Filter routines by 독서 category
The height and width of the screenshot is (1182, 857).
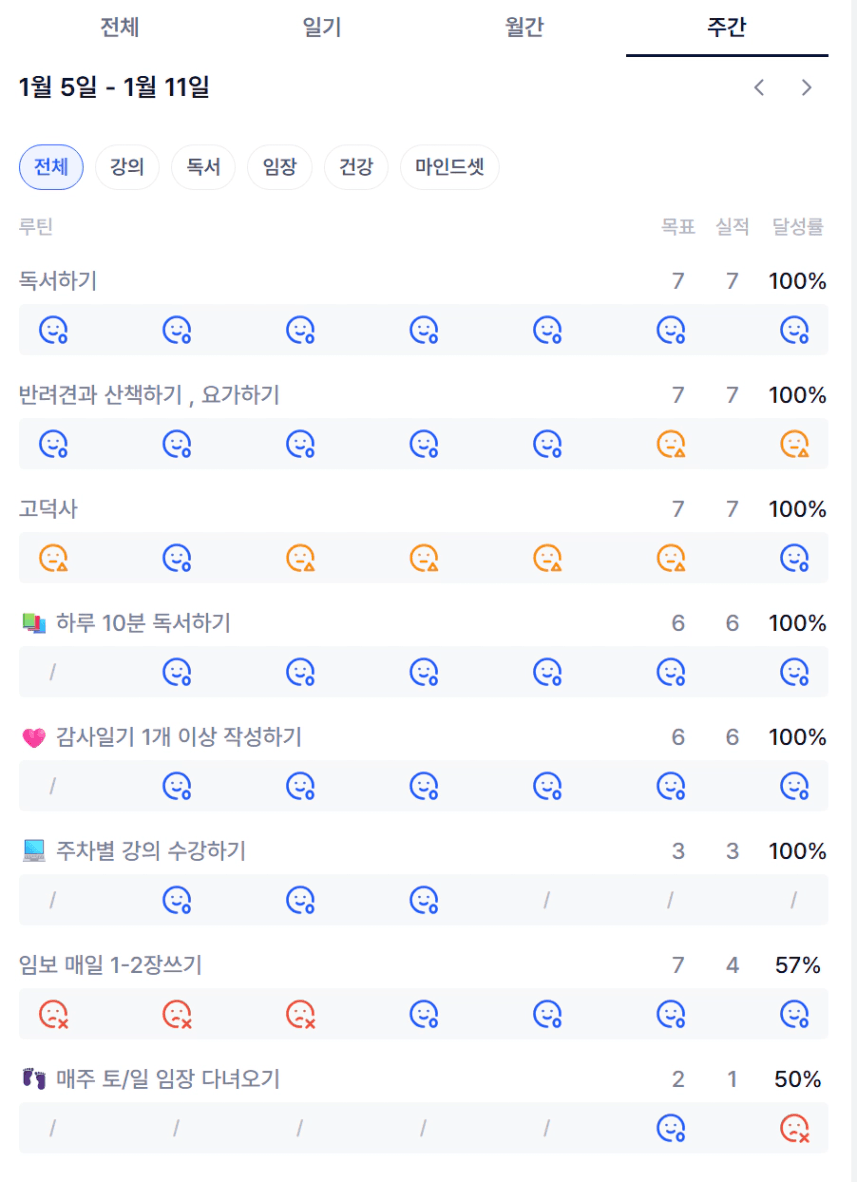click(x=203, y=167)
